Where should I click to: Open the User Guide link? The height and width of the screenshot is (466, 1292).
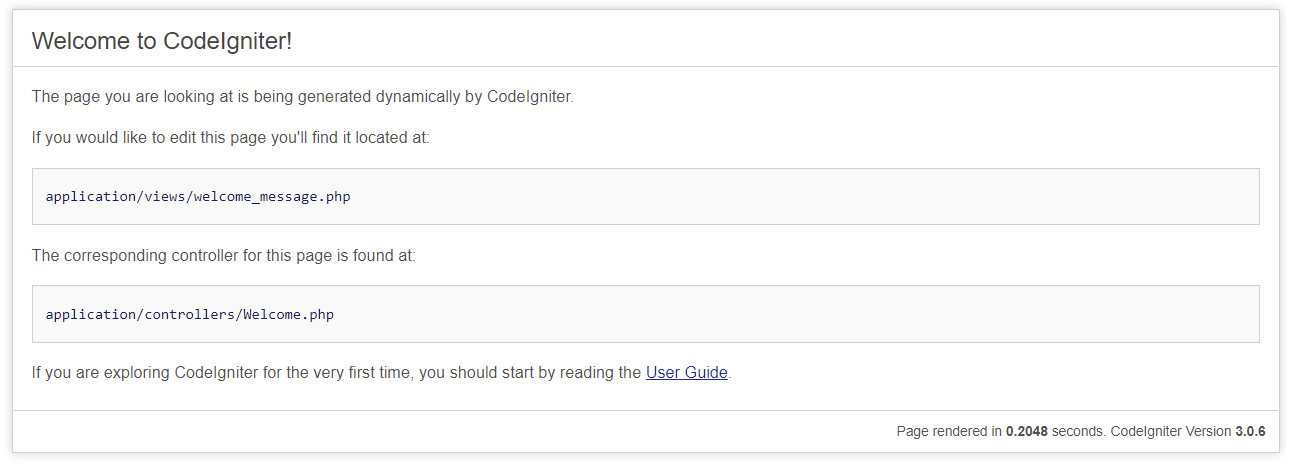pos(686,373)
